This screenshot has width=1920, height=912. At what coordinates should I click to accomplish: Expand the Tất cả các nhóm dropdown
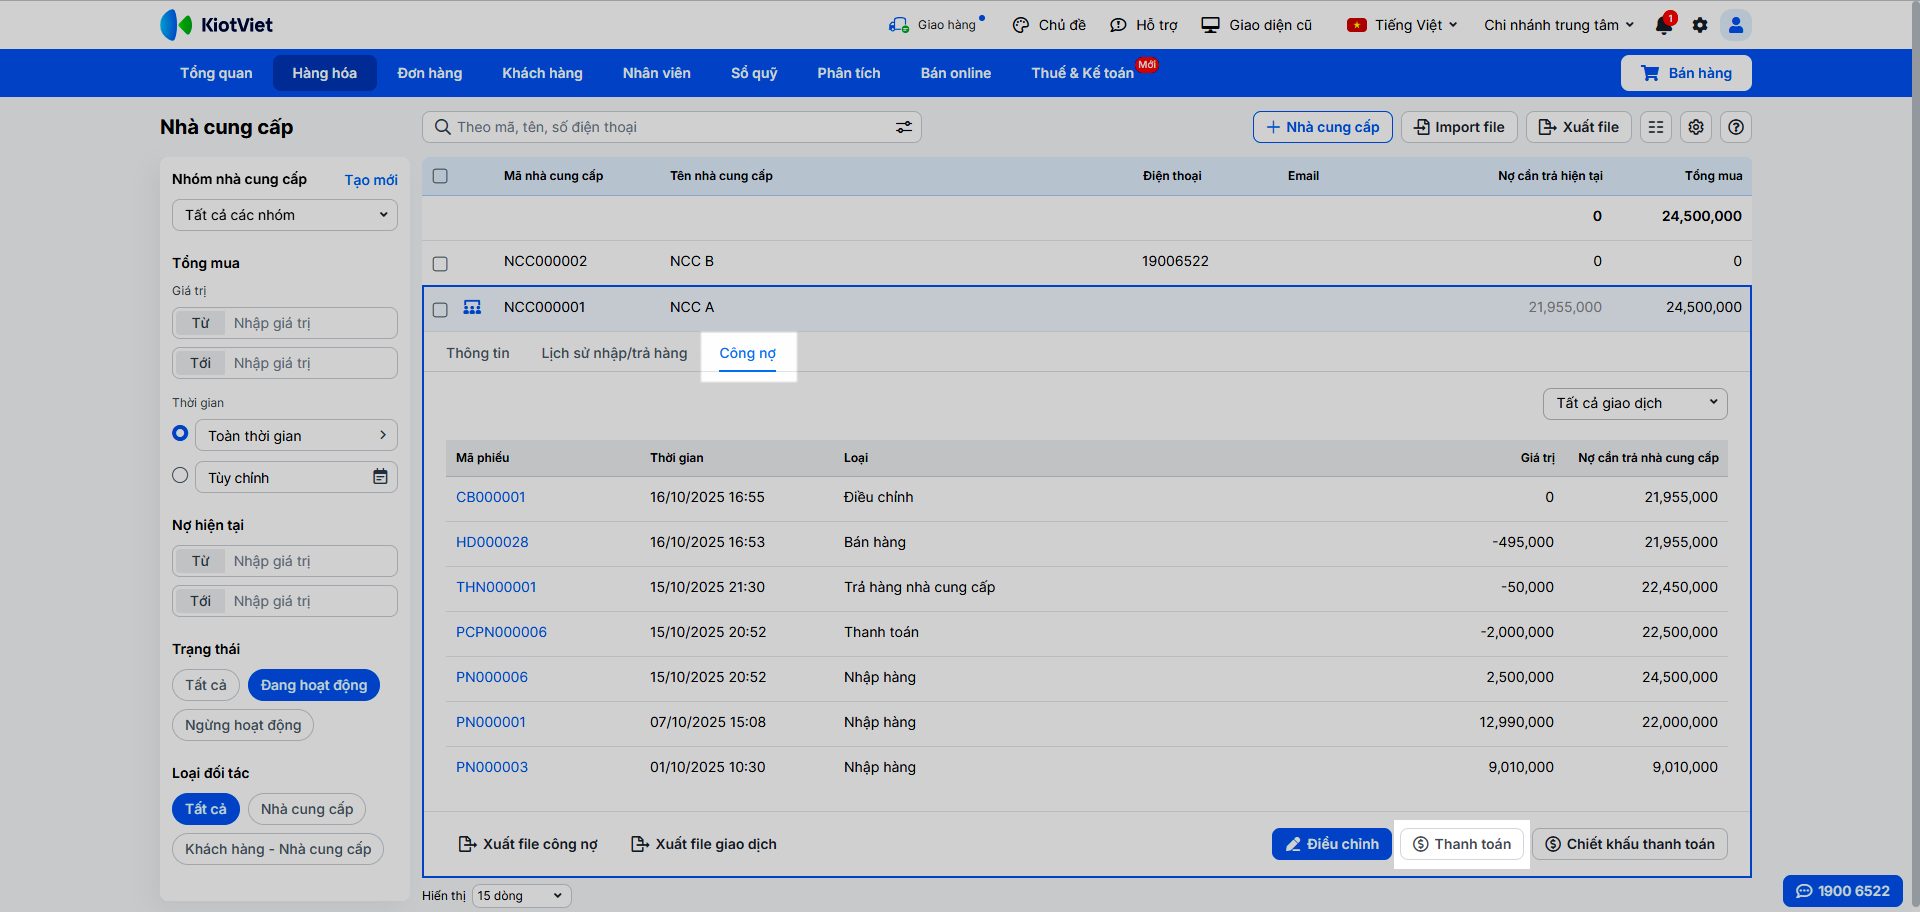285,215
